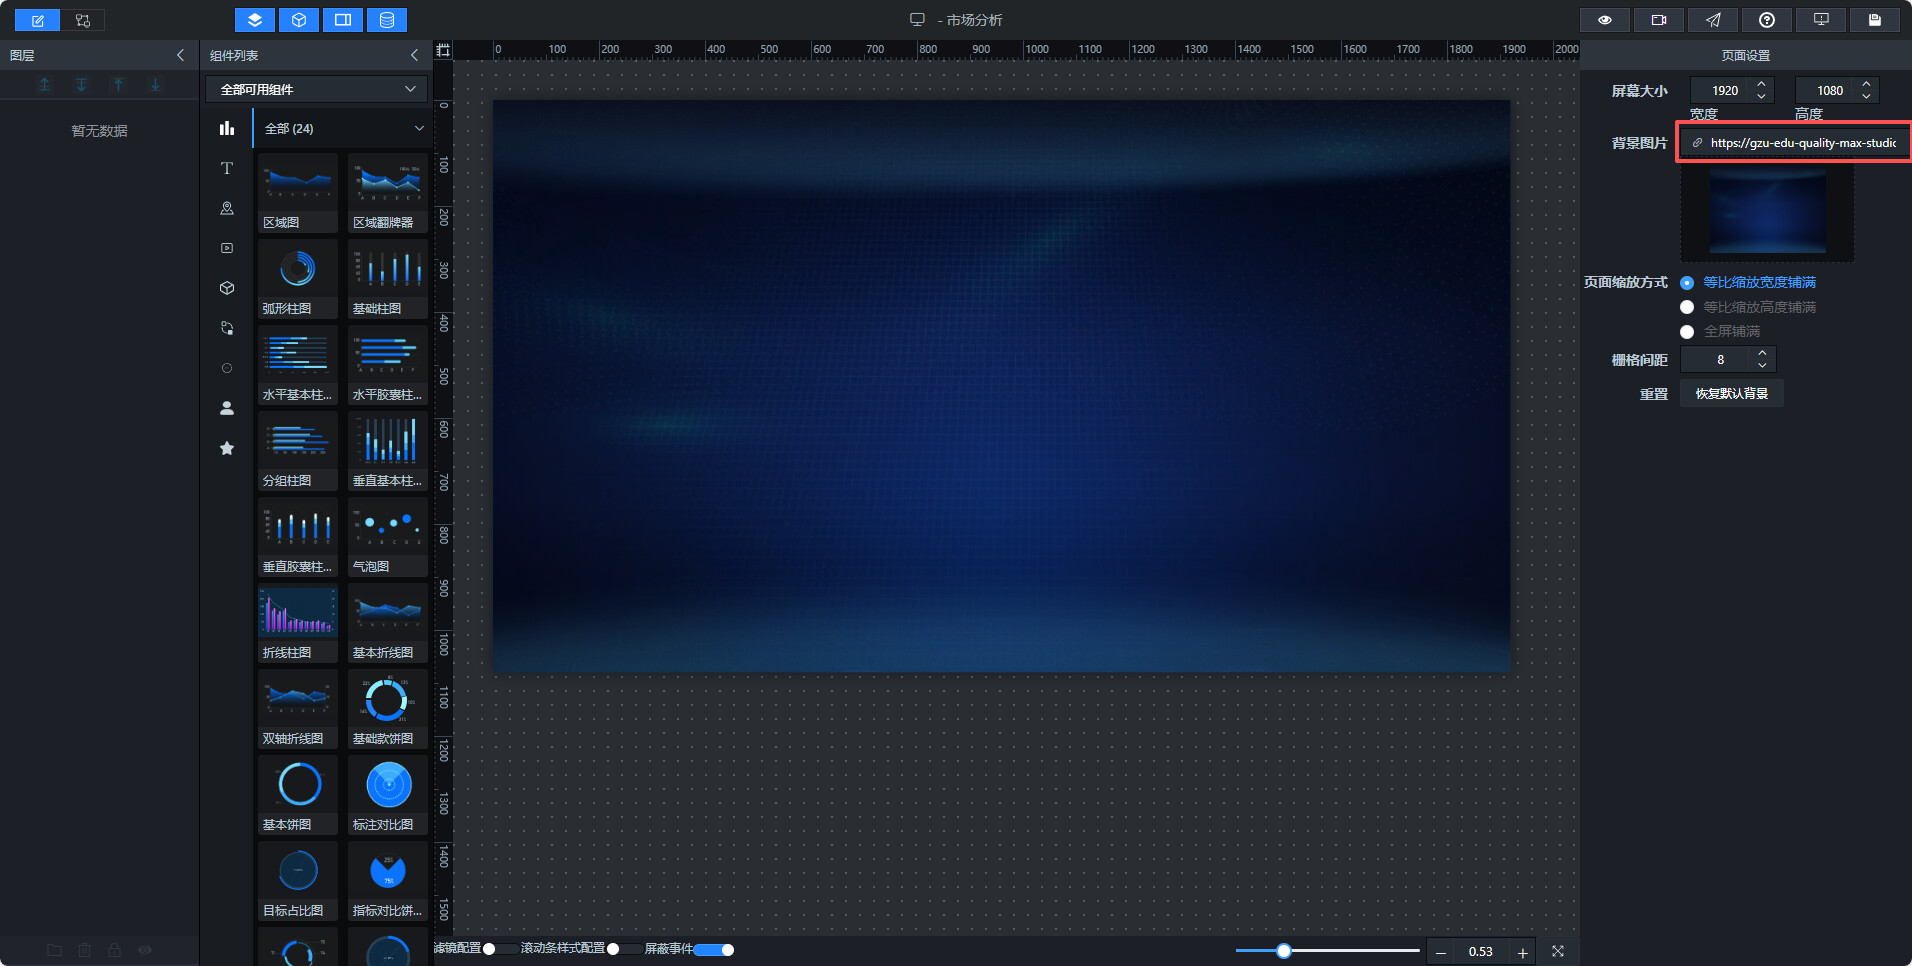Expand the 全部 (24) category dropdown
The image size is (1912, 966).
pyautogui.click(x=343, y=128)
